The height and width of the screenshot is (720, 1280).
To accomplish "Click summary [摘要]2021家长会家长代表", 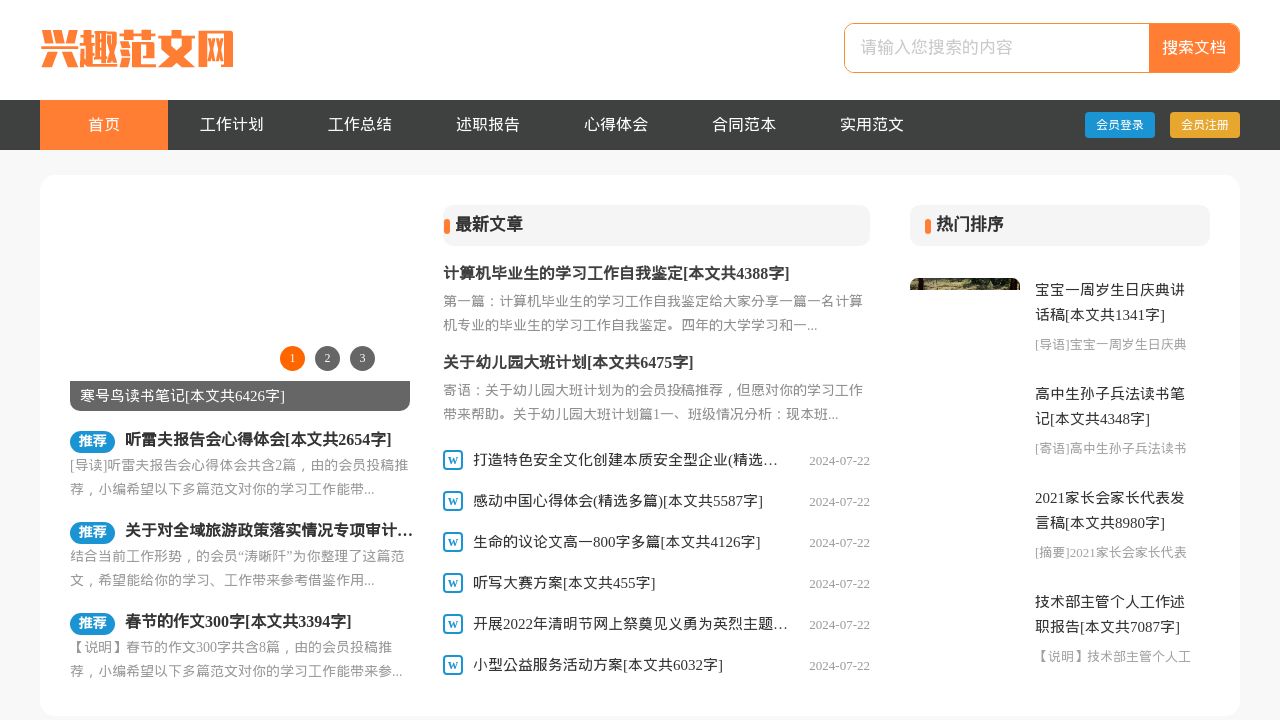I will [1111, 552].
